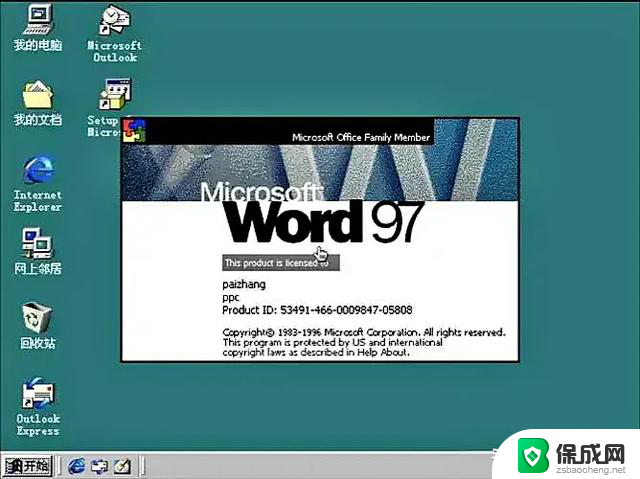Click the organization name 'ppc'
This screenshot has height=479, width=640.
point(231,297)
